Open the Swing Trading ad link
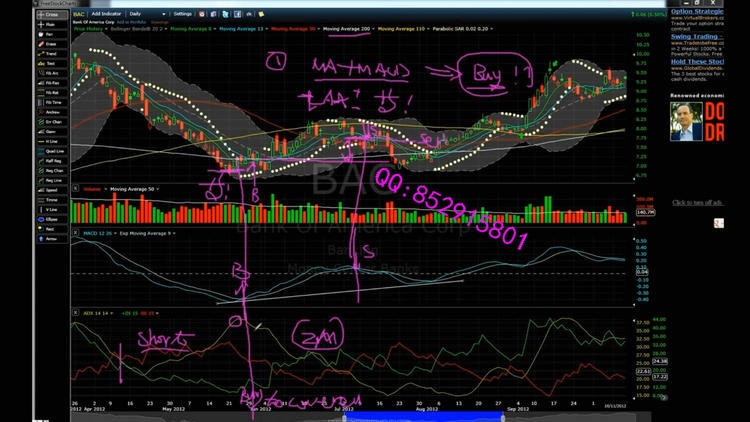 coord(693,36)
